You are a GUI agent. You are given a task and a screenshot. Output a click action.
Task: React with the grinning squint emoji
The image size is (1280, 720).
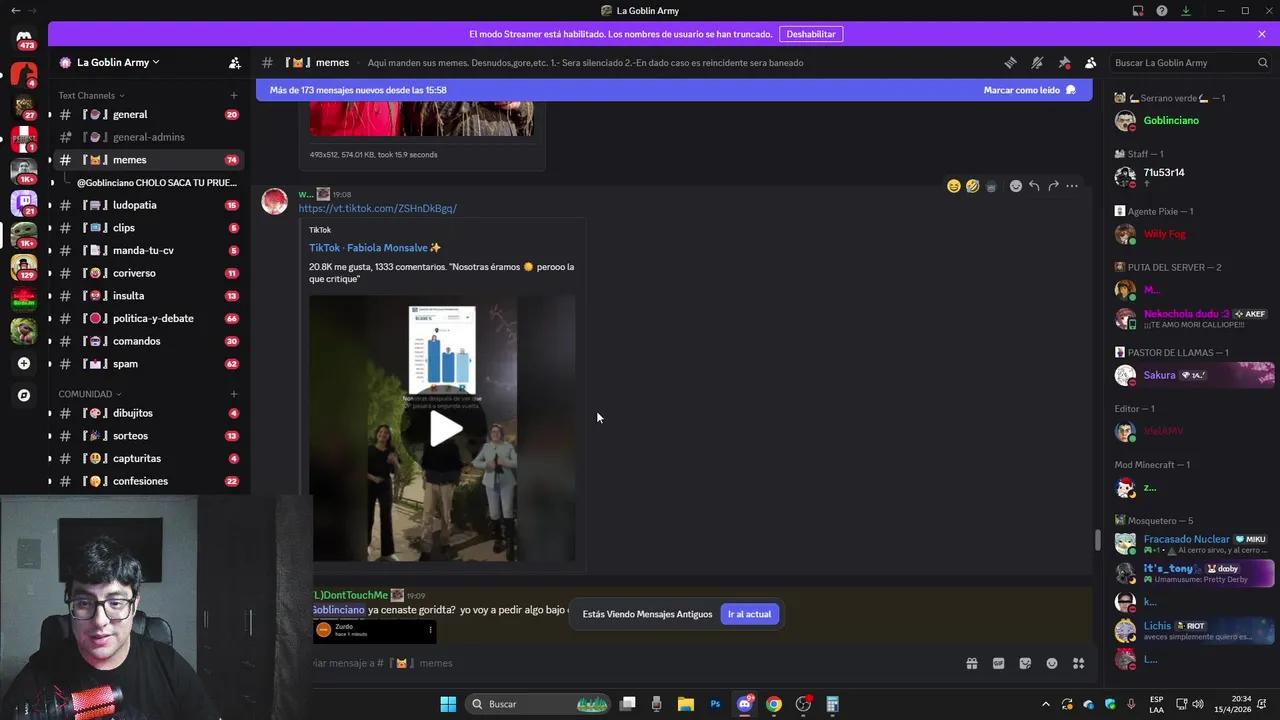(954, 186)
